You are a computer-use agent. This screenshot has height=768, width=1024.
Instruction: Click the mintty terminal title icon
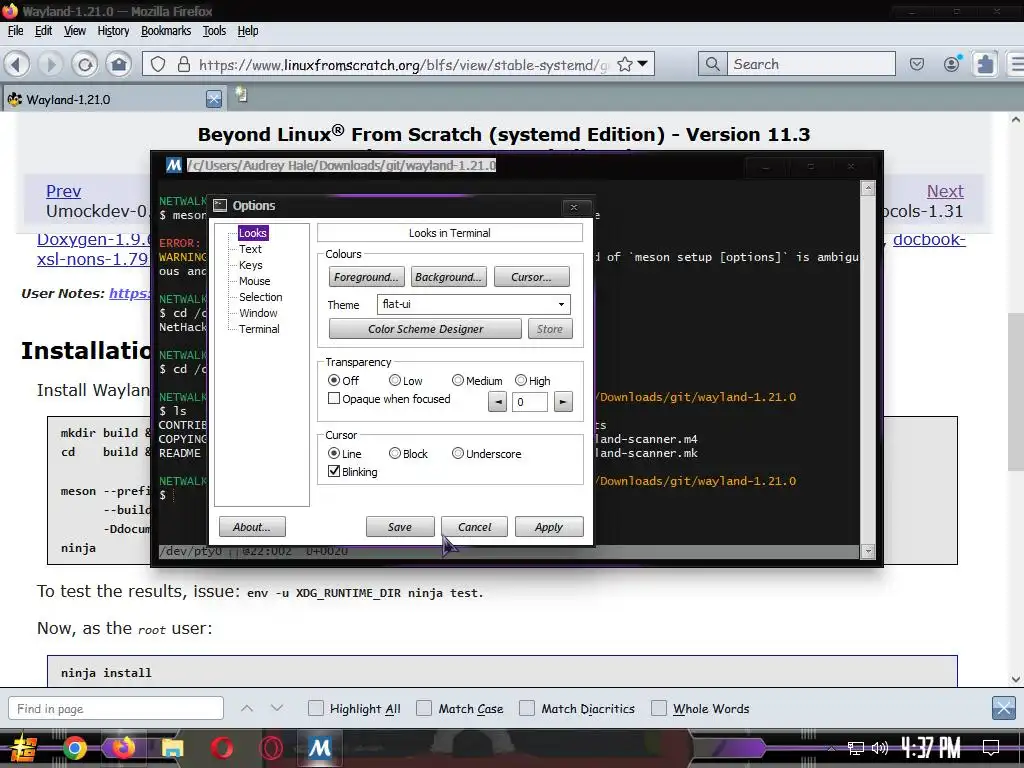(x=174, y=165)
